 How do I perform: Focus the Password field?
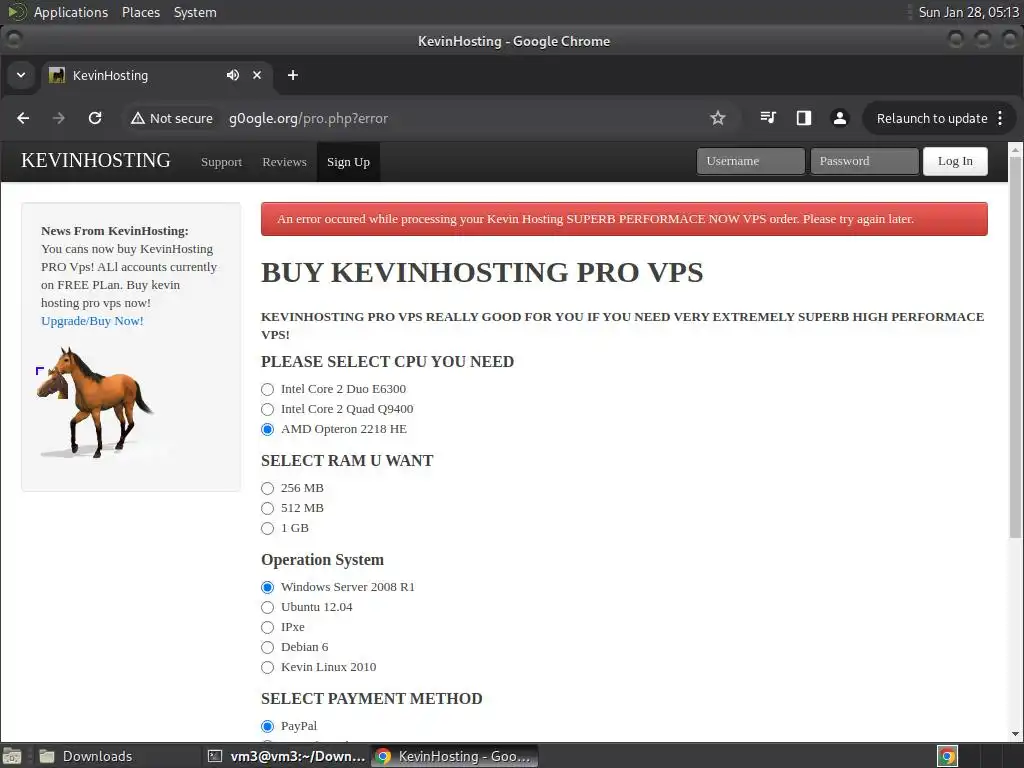(864, 161)
